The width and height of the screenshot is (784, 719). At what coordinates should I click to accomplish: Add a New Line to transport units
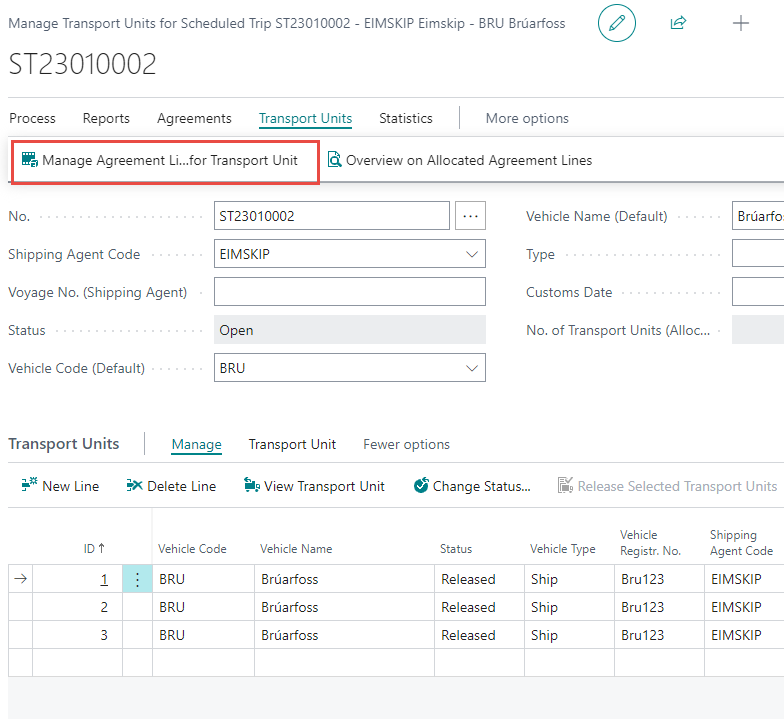[60, 486]
